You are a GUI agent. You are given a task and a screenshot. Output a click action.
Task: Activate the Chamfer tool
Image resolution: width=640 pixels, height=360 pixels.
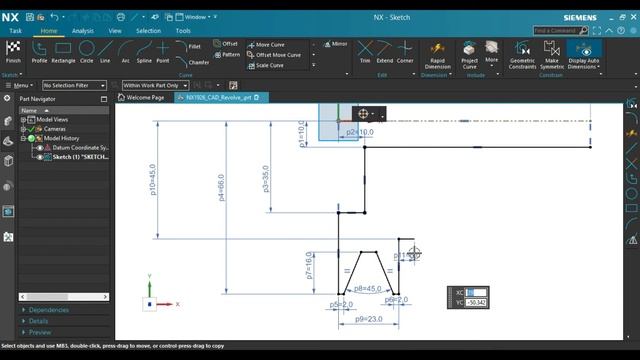click(x=193, y=62)
